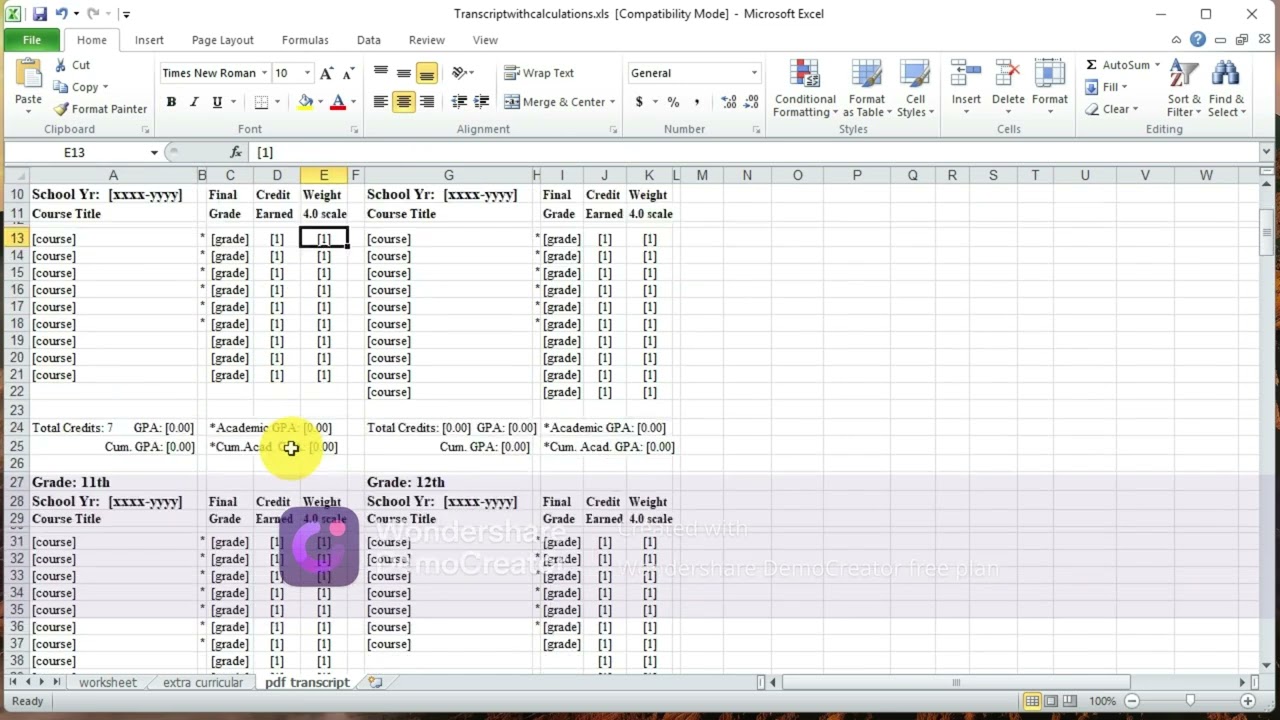Click the Insert Function fx button
The image size is (1280, 720).
click(x=236, y=152)
